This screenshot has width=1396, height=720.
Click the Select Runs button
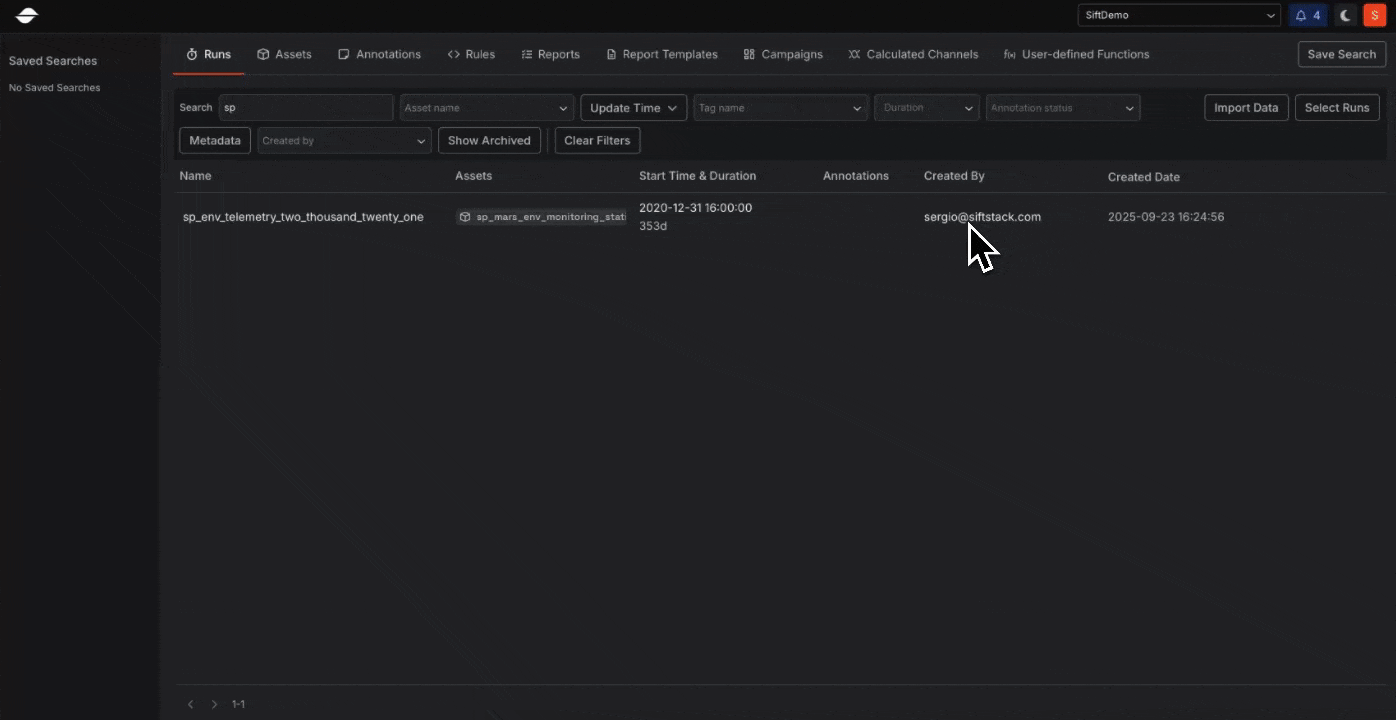tap(1337, 108)
